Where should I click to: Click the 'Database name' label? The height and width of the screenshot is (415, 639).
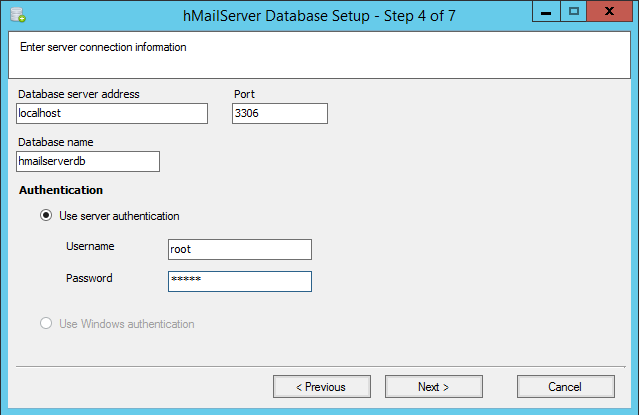[56, 142]
